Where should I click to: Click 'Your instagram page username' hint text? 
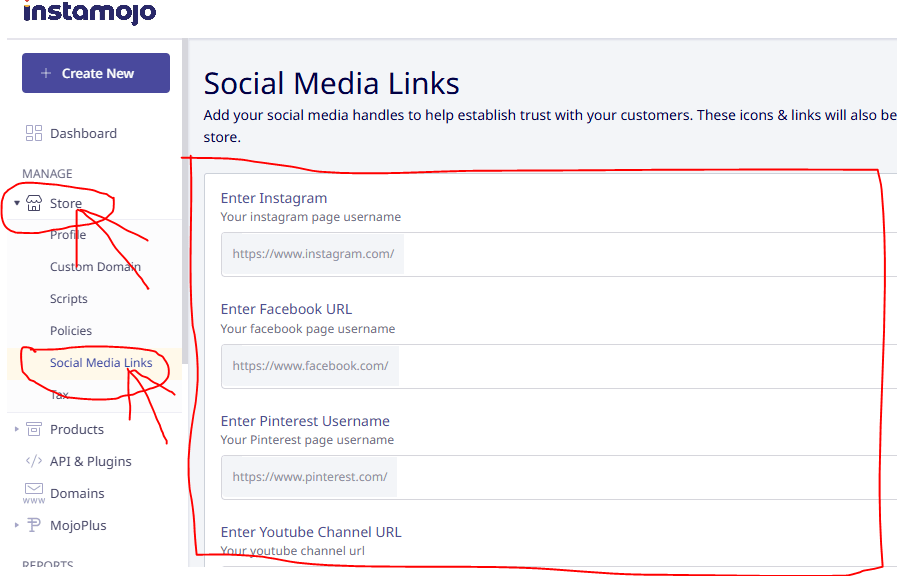(311, 217)
